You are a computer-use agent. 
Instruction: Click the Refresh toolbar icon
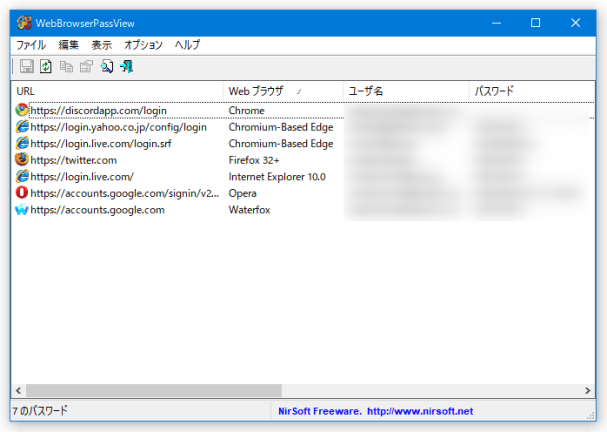tap(46, 66)
